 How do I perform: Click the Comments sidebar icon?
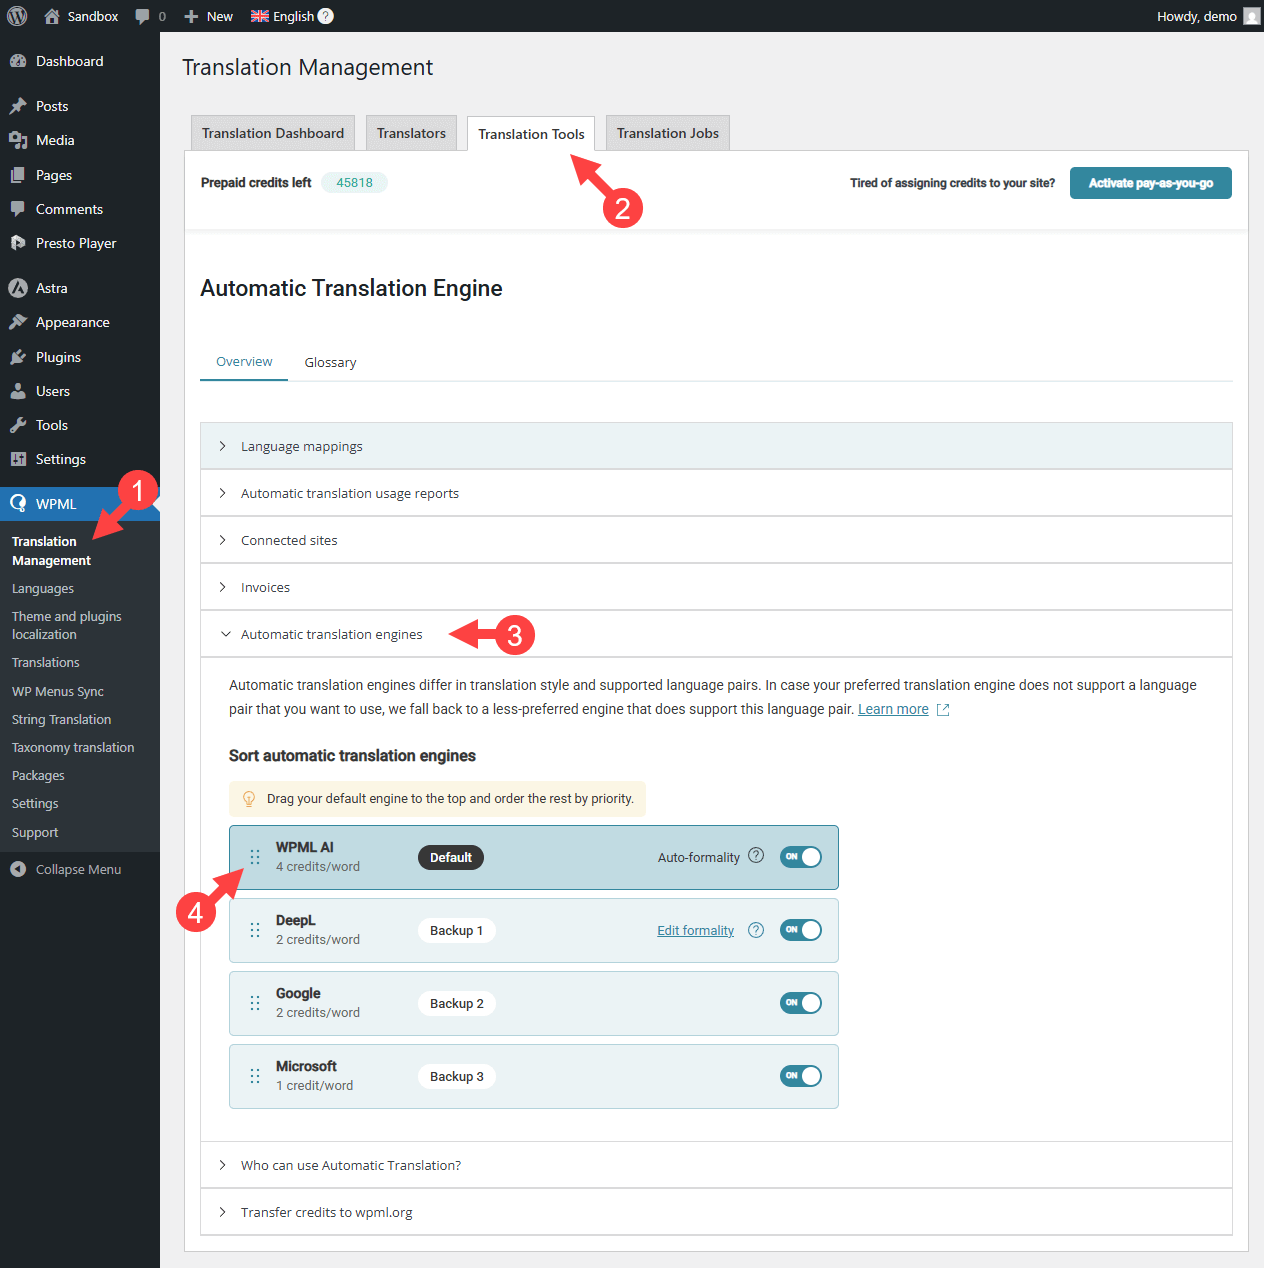pyautogui.click(x=18, y=209)
